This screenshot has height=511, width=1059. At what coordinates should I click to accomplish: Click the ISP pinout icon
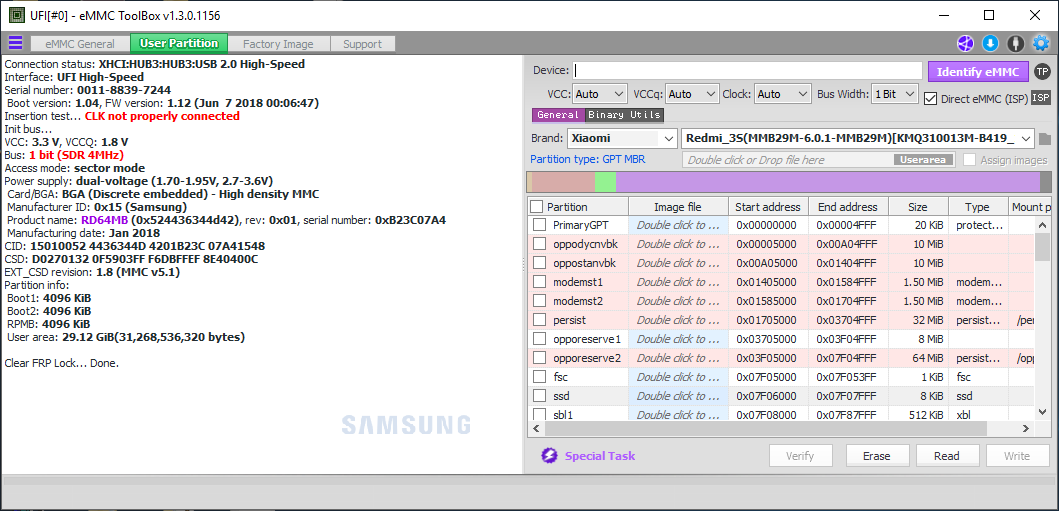click(x=1041, y=98)
